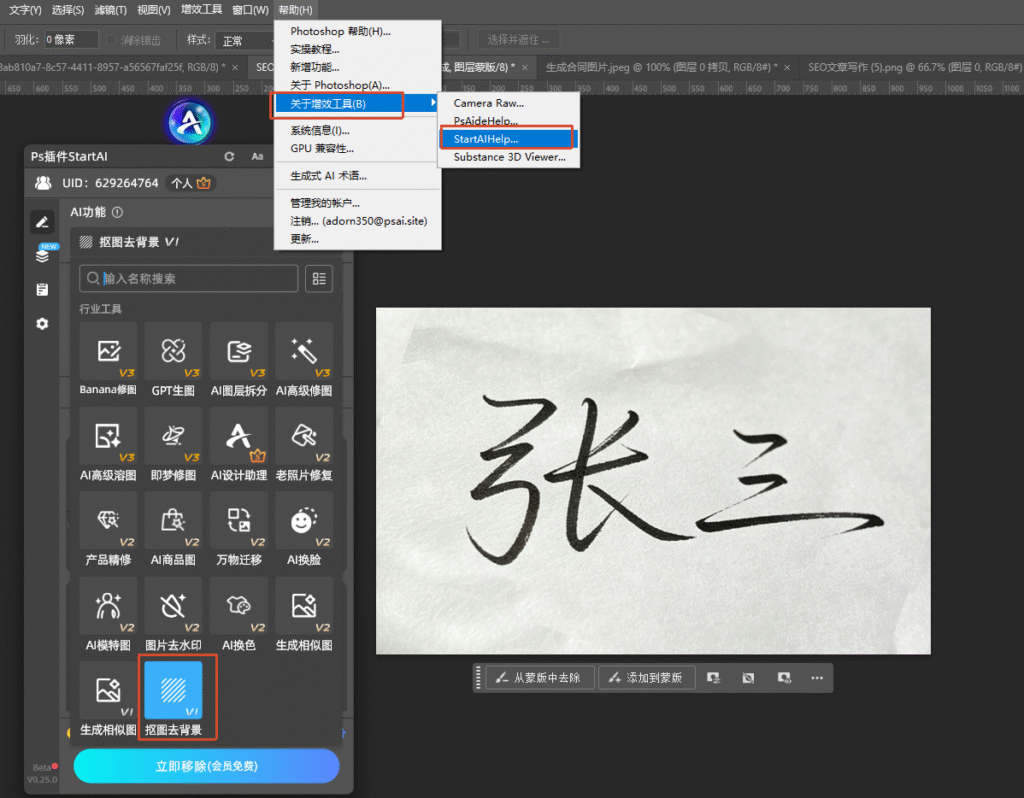Open 万物迁移 tool

pos(239,530)
